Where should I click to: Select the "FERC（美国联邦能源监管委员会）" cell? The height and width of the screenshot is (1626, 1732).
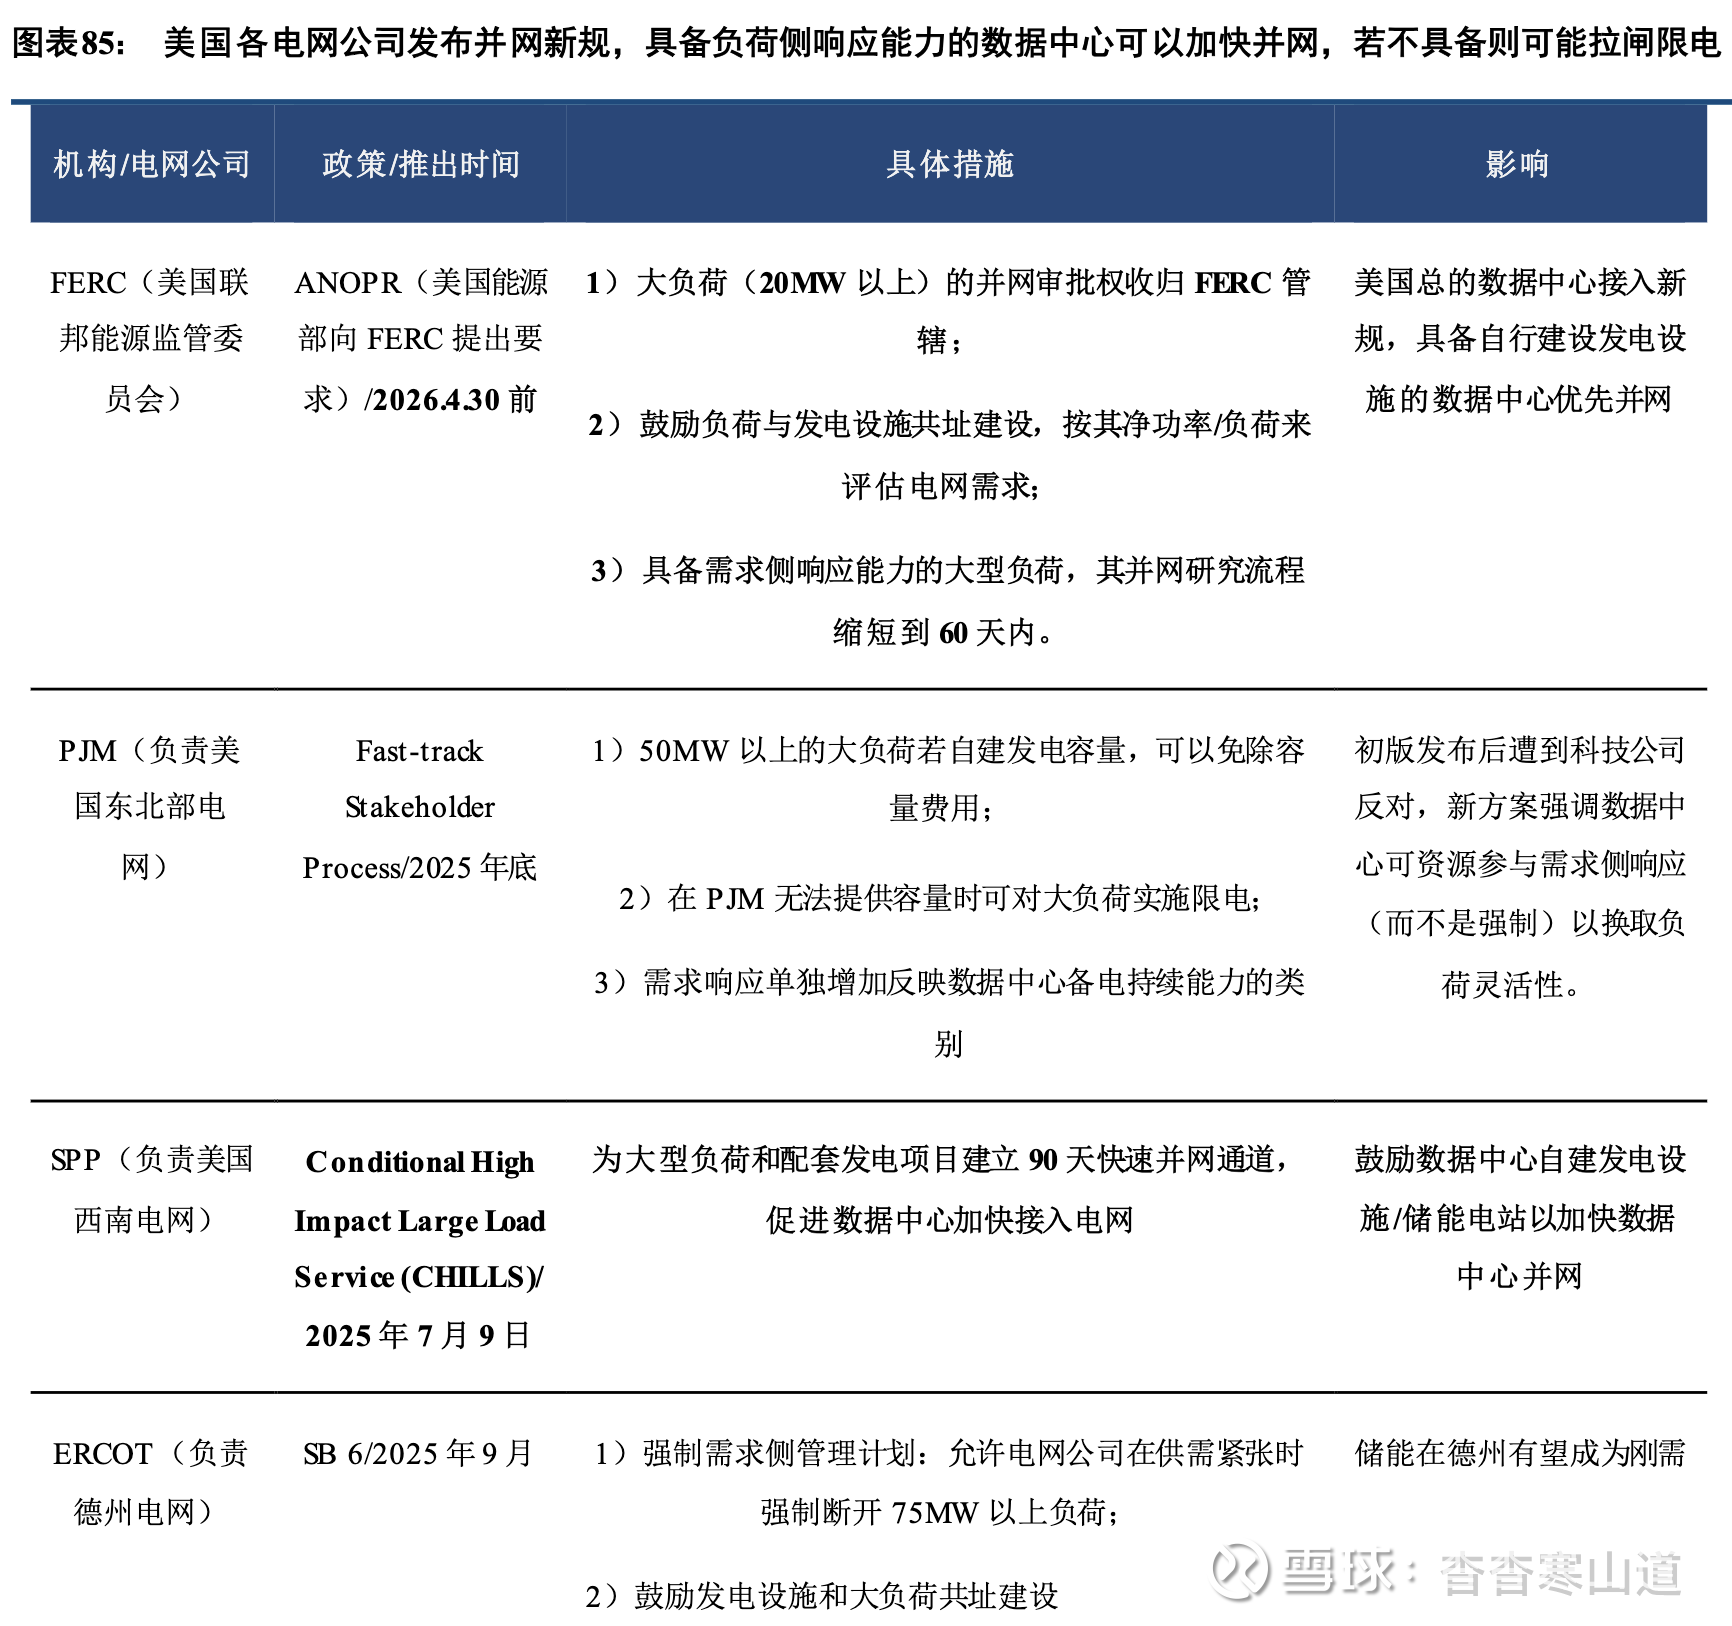pos(150,340)
